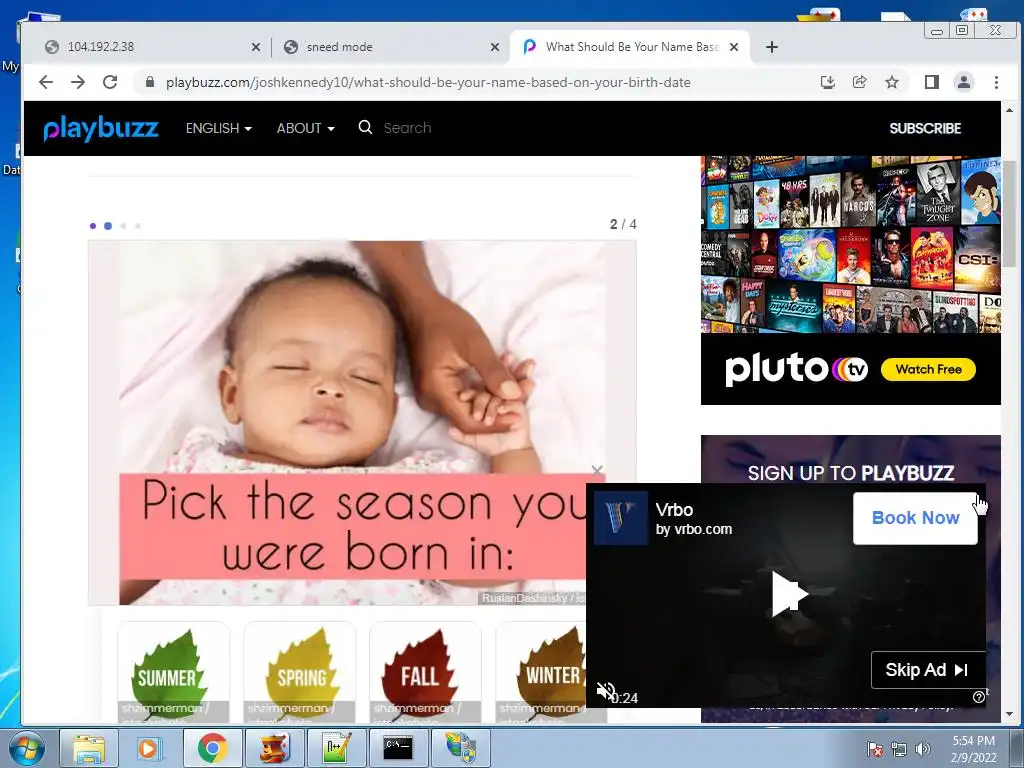
Task: Choose the WINTER leaf answer
Action: coord(541,673)
